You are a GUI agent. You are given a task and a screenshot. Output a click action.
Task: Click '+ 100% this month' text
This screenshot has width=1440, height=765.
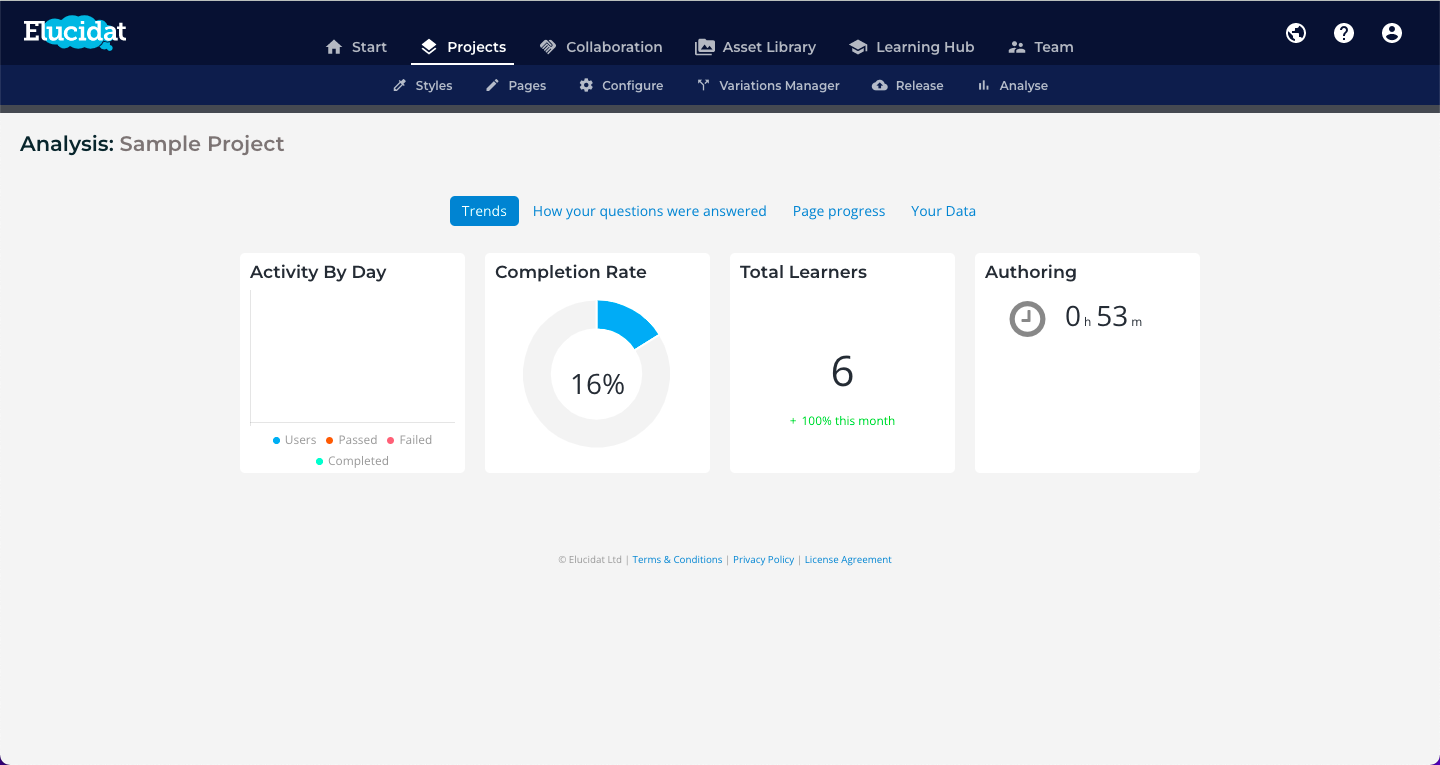[x=842, y=421]
